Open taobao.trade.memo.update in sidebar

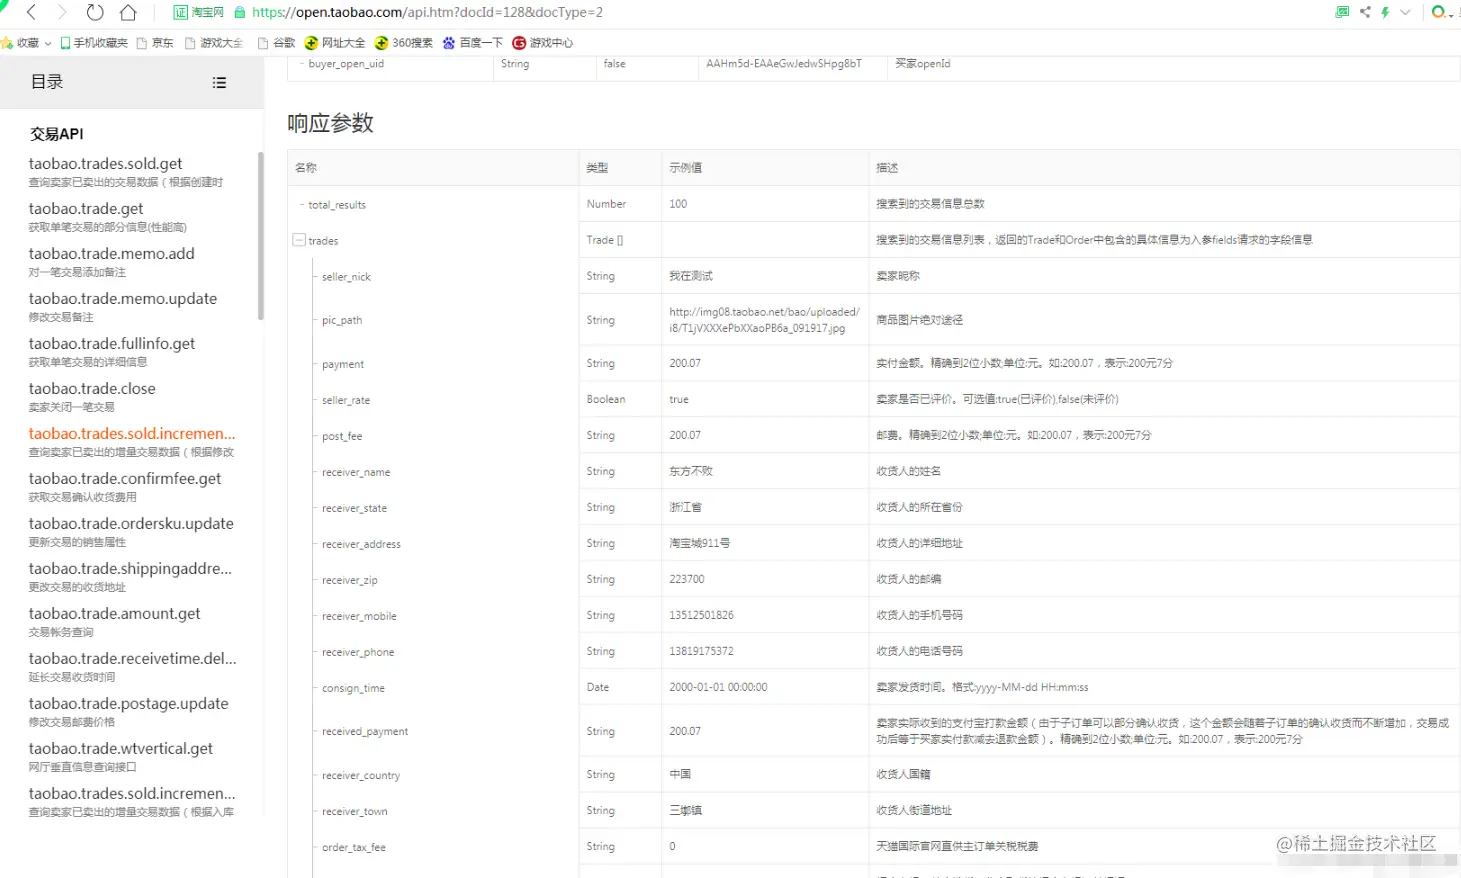click(122, 298)
